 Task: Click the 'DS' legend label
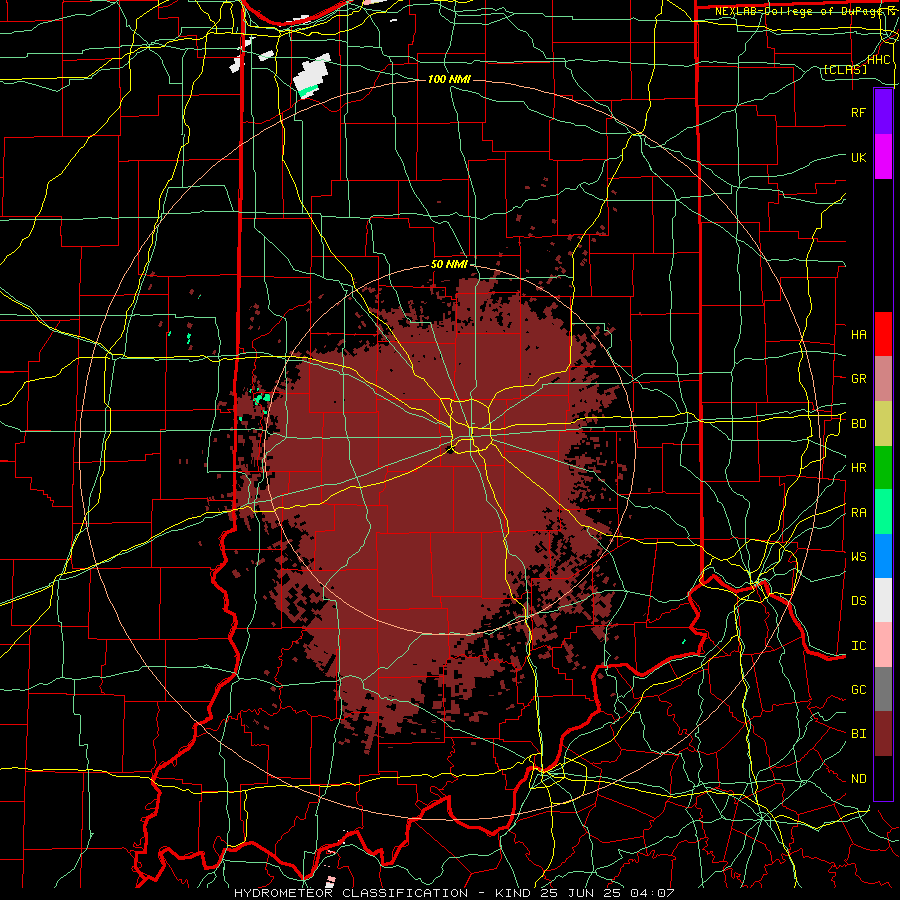click(858, 601)
